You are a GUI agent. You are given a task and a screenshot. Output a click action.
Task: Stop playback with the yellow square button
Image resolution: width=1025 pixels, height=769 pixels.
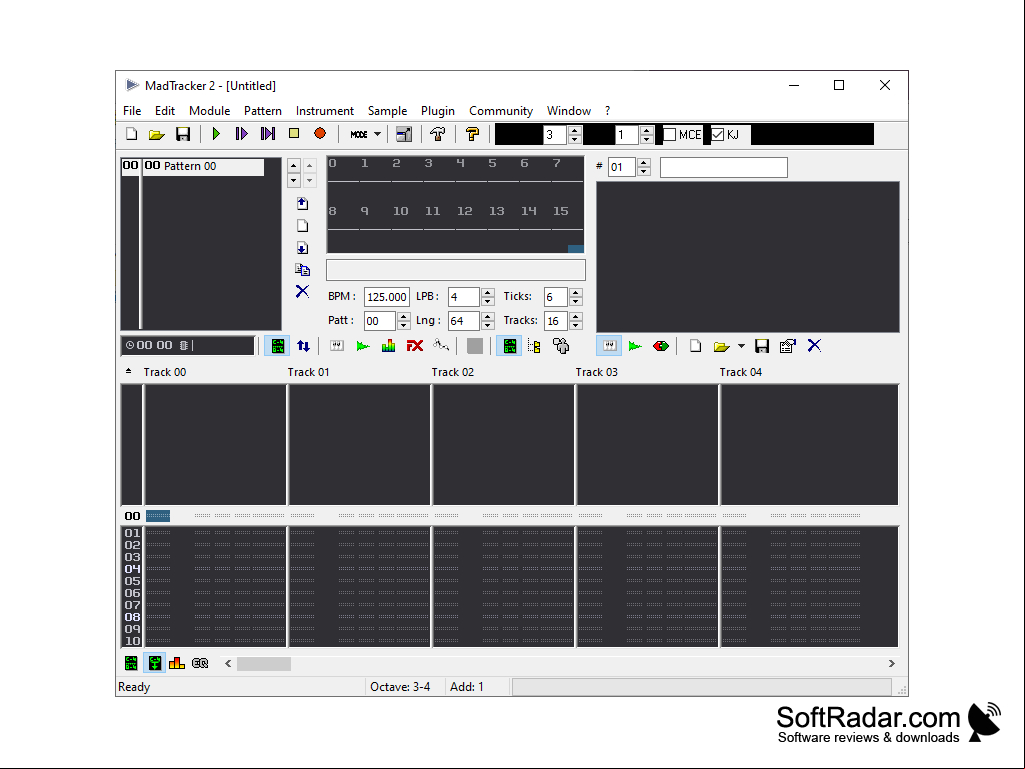point(294,133)
